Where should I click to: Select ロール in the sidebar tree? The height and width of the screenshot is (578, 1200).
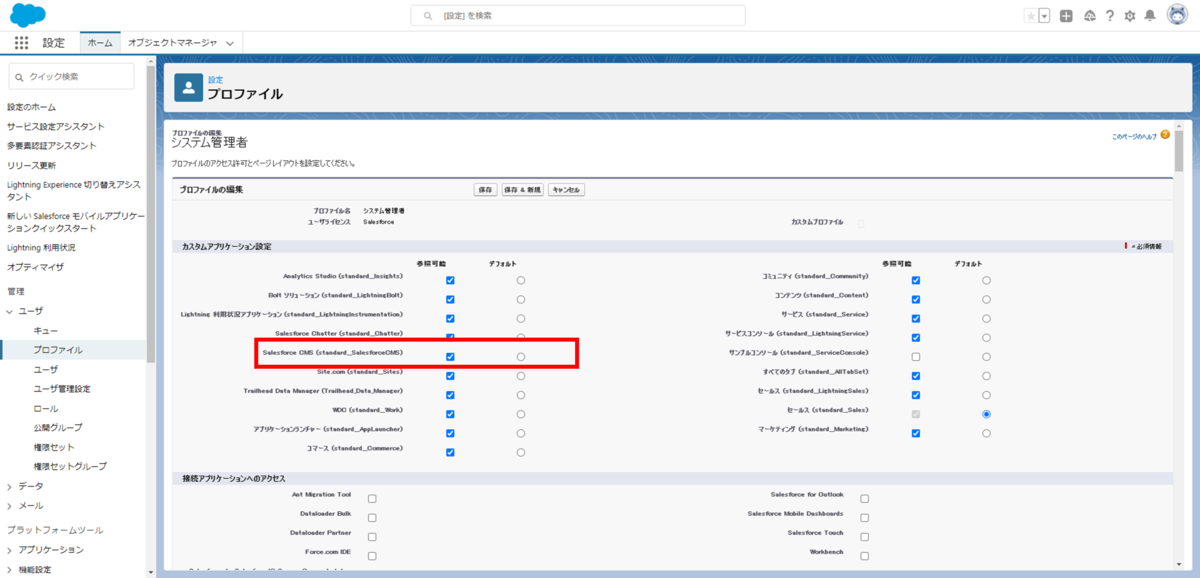(x=46, y=408)
